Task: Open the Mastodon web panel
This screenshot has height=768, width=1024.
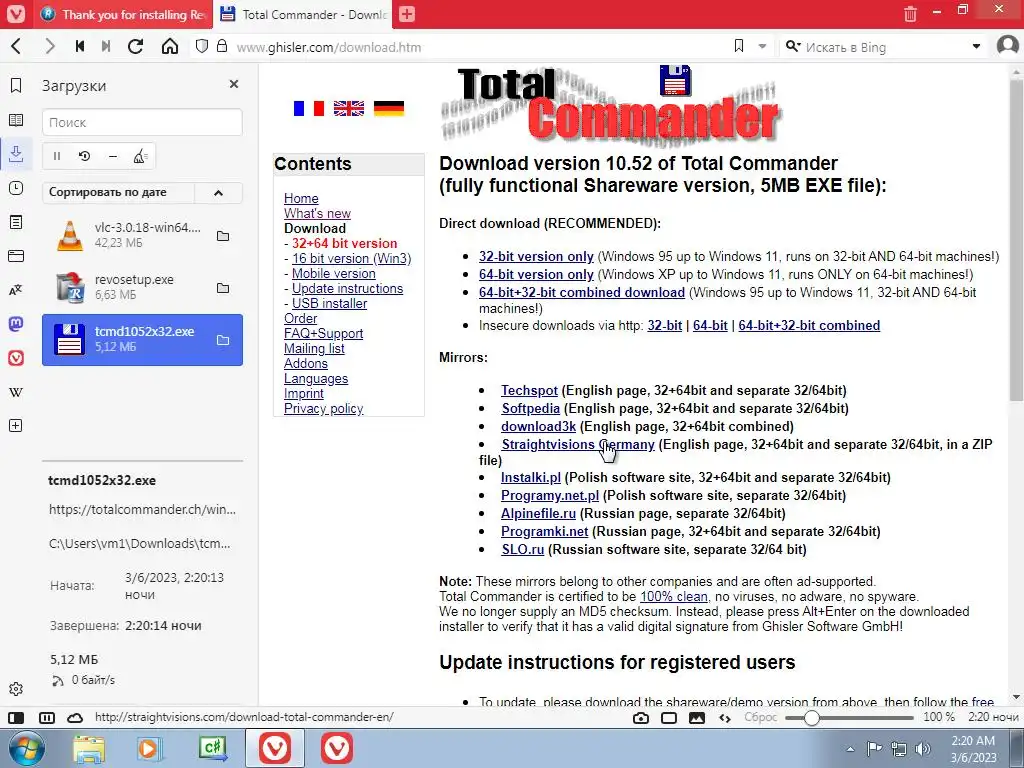Action: [16, 324]
